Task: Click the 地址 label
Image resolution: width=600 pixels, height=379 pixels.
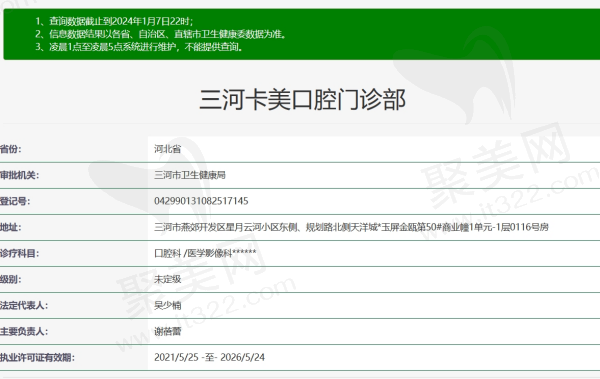Action: 10,227
